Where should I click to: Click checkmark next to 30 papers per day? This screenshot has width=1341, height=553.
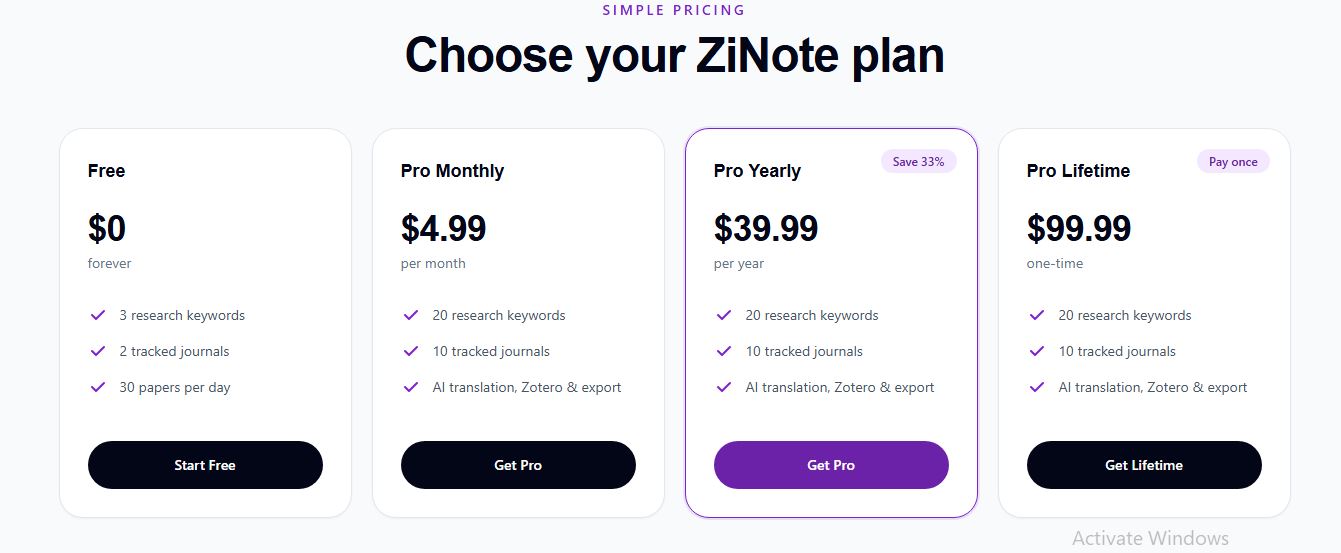pyautogui.click(x=98, y=387)
